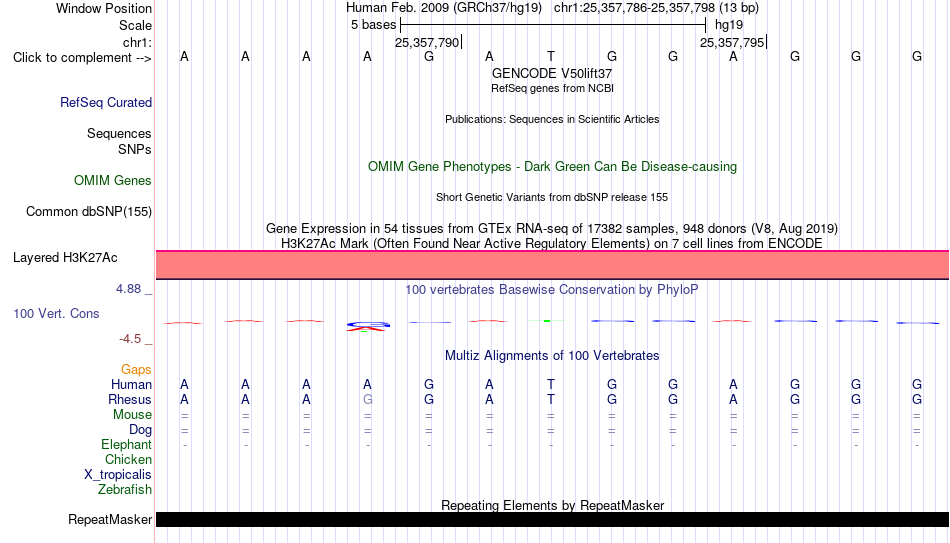
Task: Click the T base in the Rhesus alignment row
Action: point(551,400)
